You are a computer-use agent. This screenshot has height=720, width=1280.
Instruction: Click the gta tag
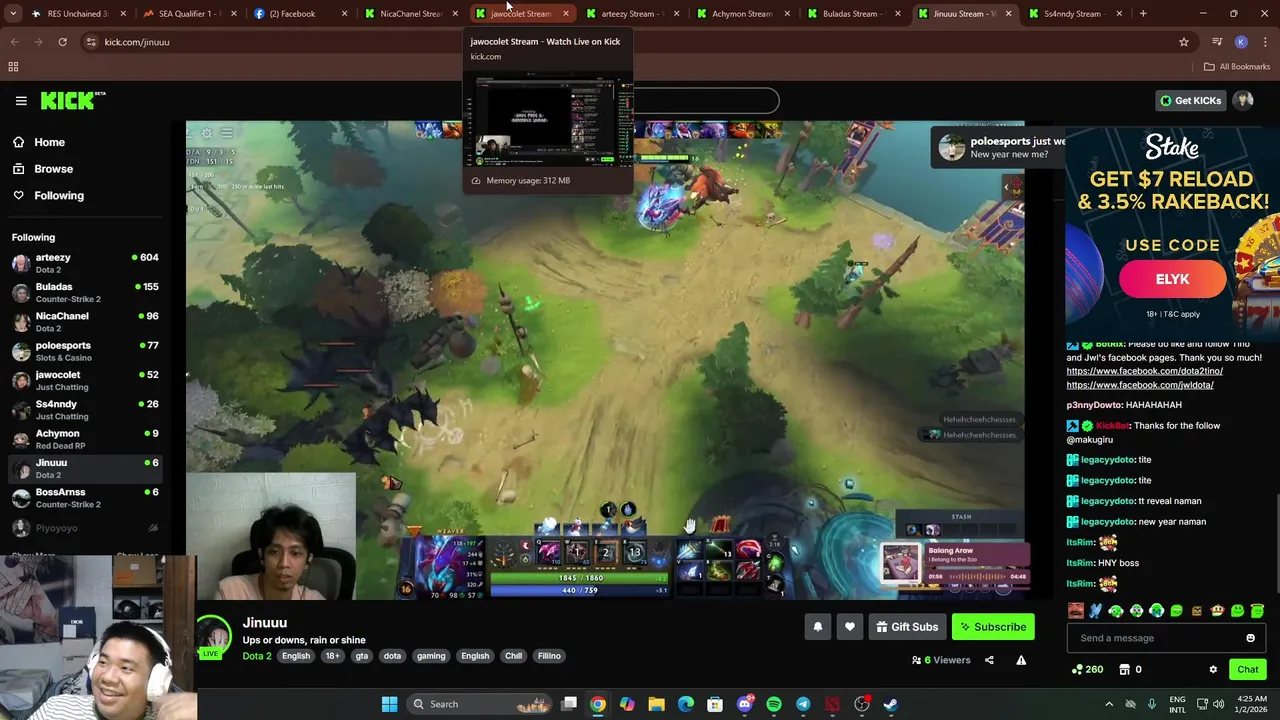pos(362,656)
